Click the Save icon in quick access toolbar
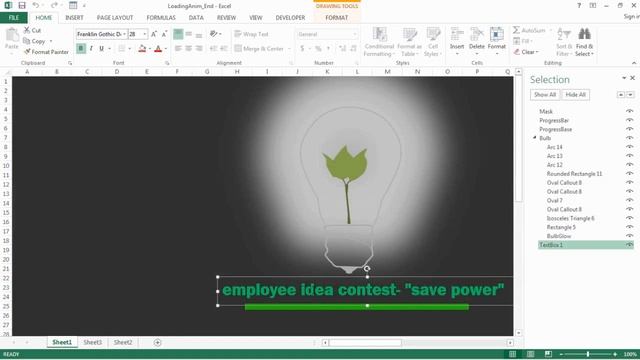The image size is (640, 360). point(22,5)
